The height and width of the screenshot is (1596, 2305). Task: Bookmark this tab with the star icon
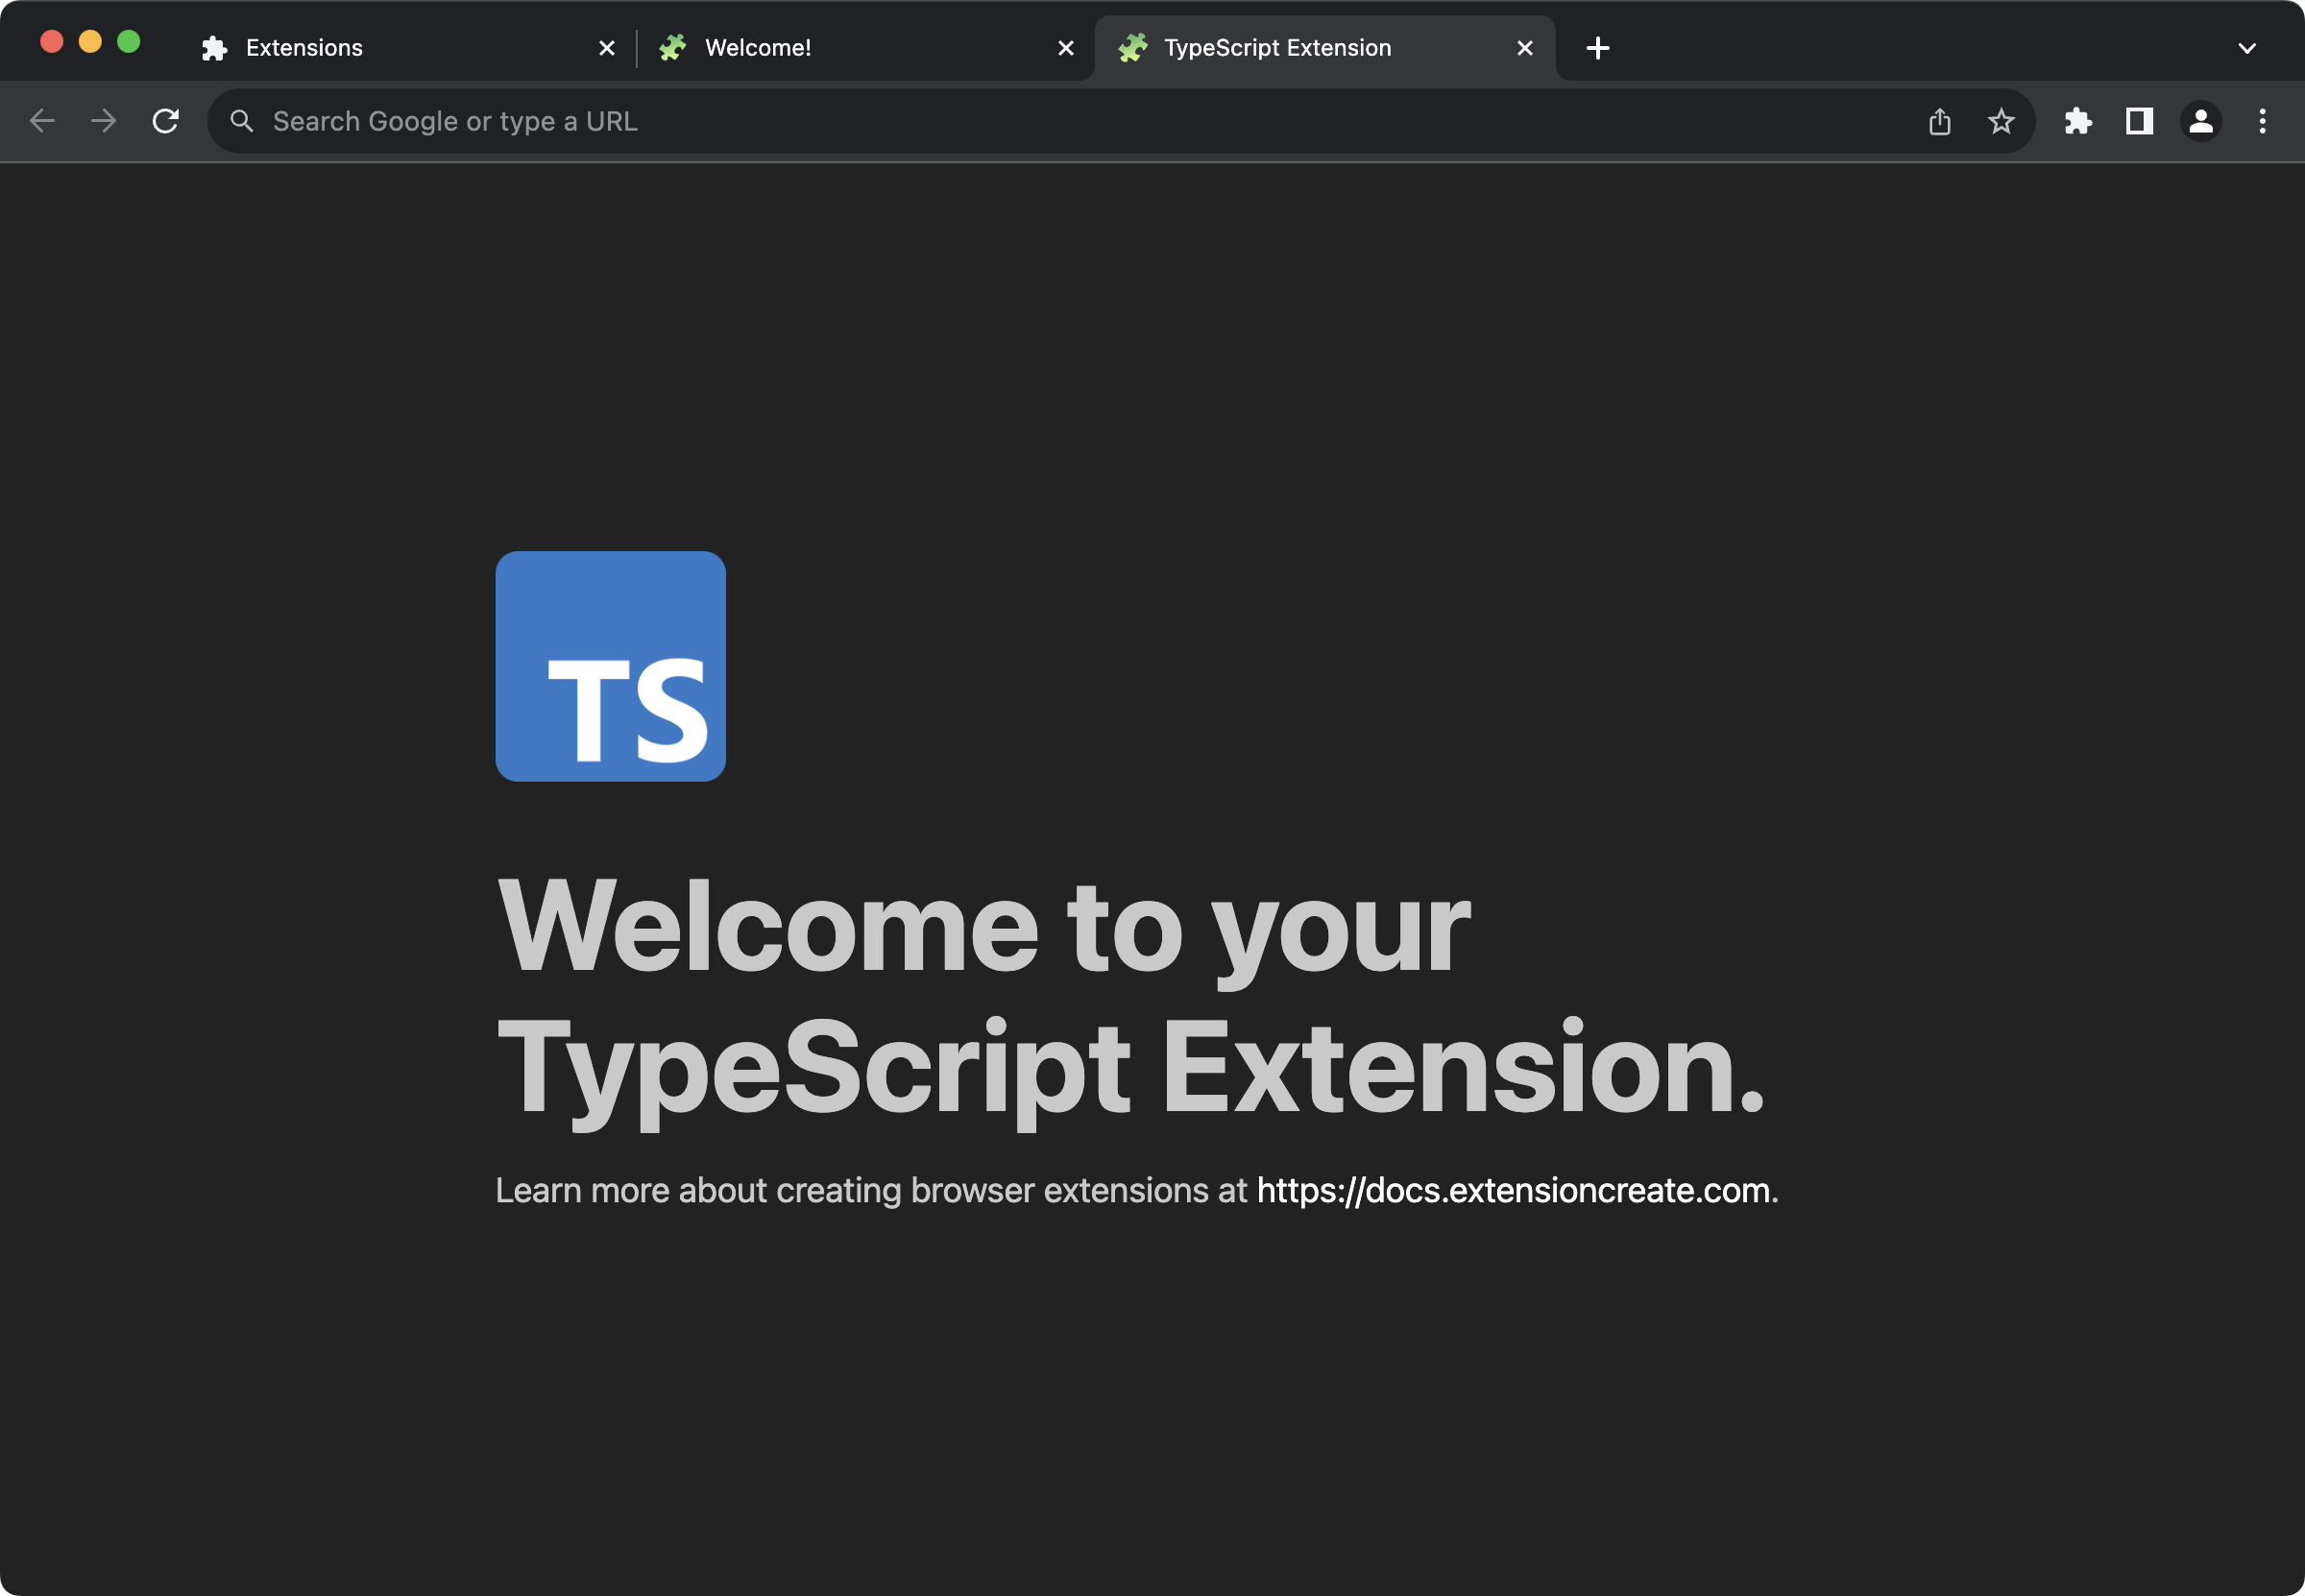point(2001,121)
